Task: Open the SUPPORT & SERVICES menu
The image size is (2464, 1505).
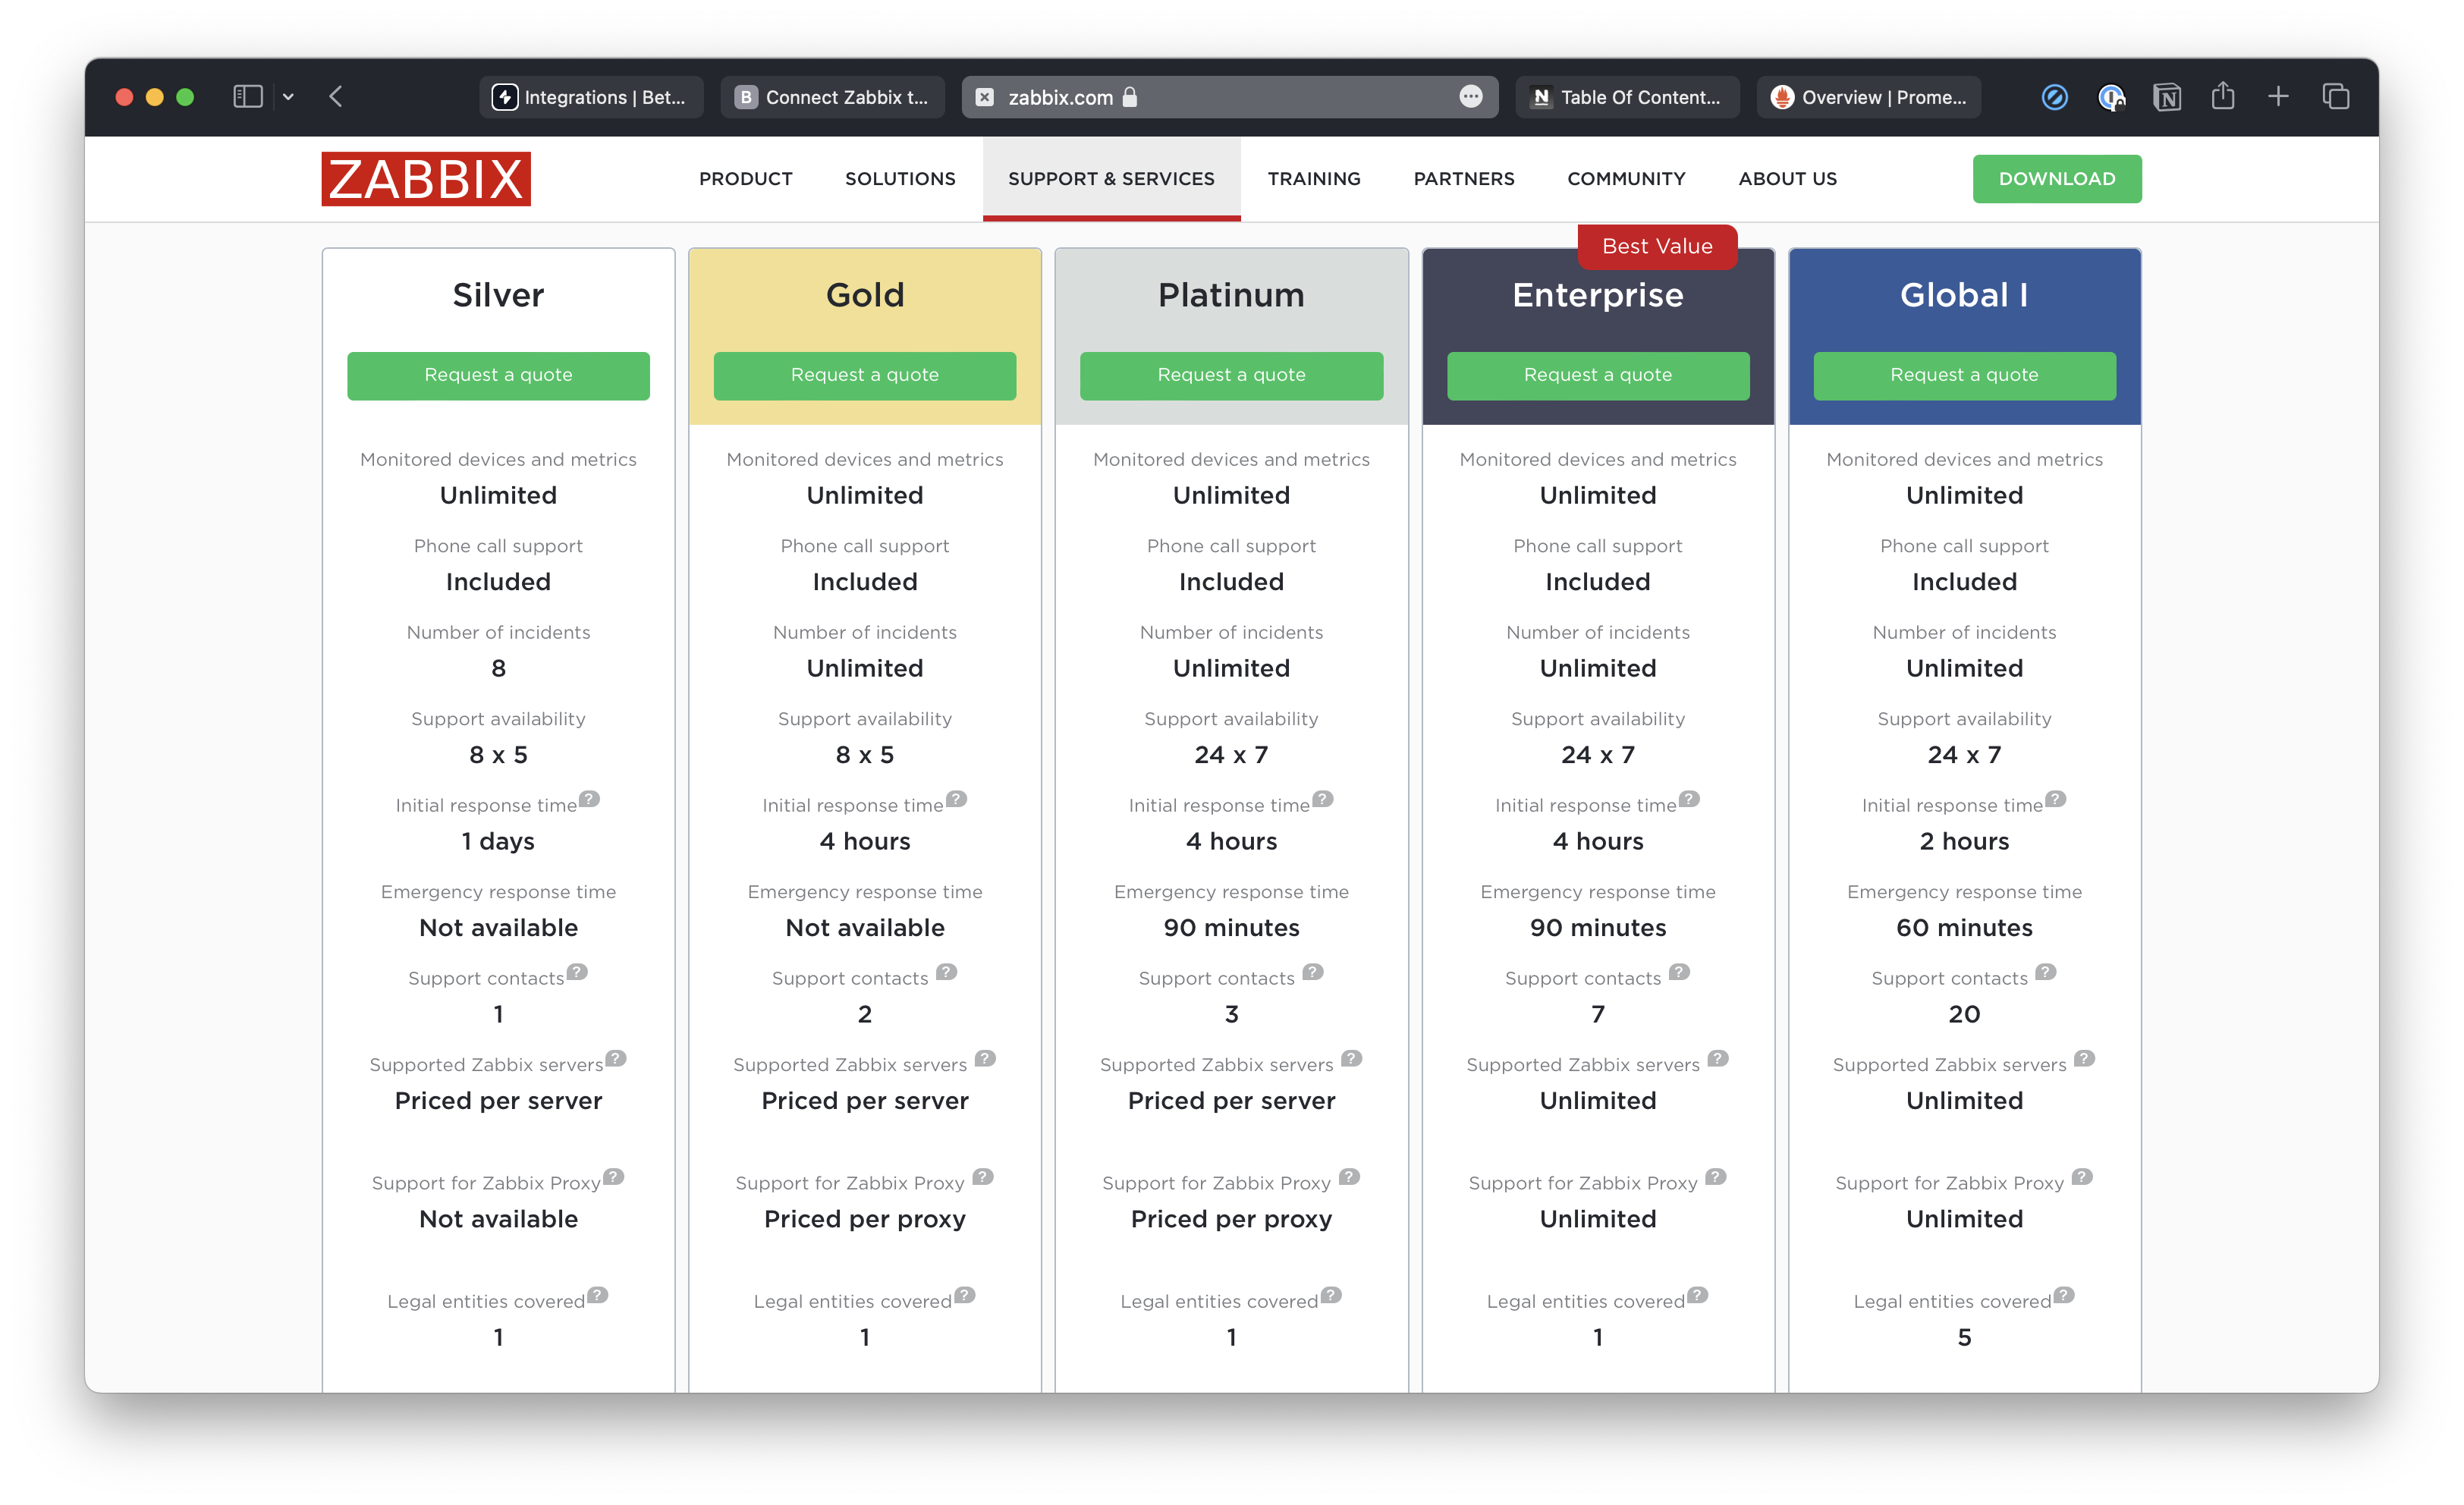Action: pos(1111,179)
